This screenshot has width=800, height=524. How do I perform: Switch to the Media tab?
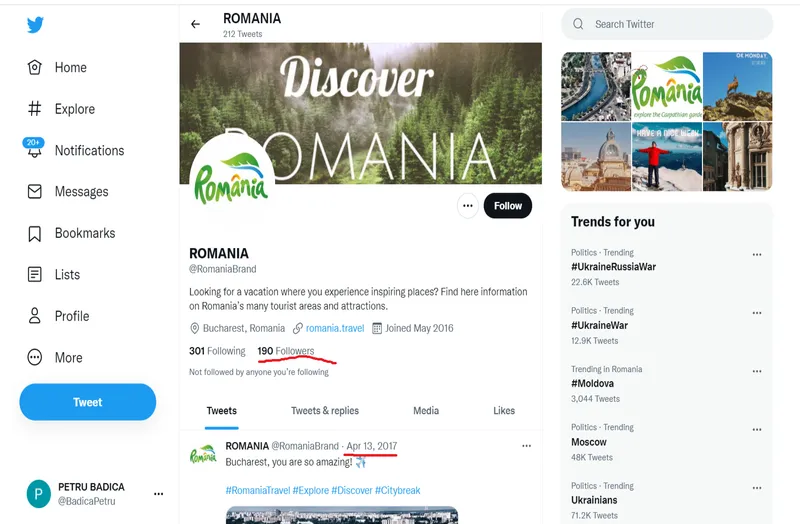tap(426, 411)
